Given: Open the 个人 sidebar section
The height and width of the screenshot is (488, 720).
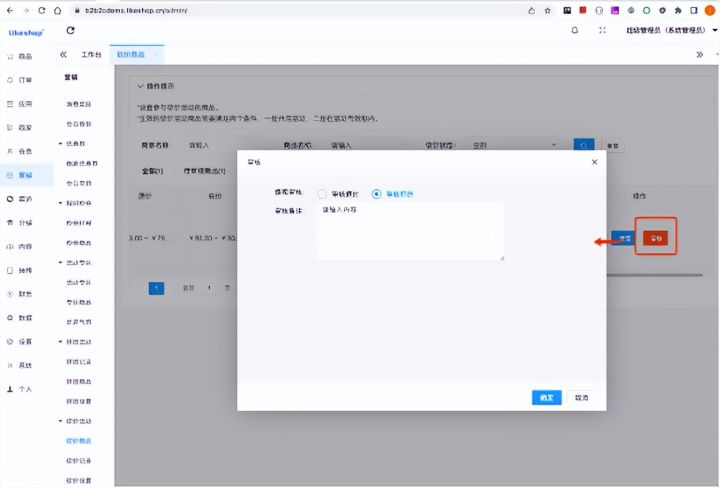Looking at the screenshot, I should point(20,389).
